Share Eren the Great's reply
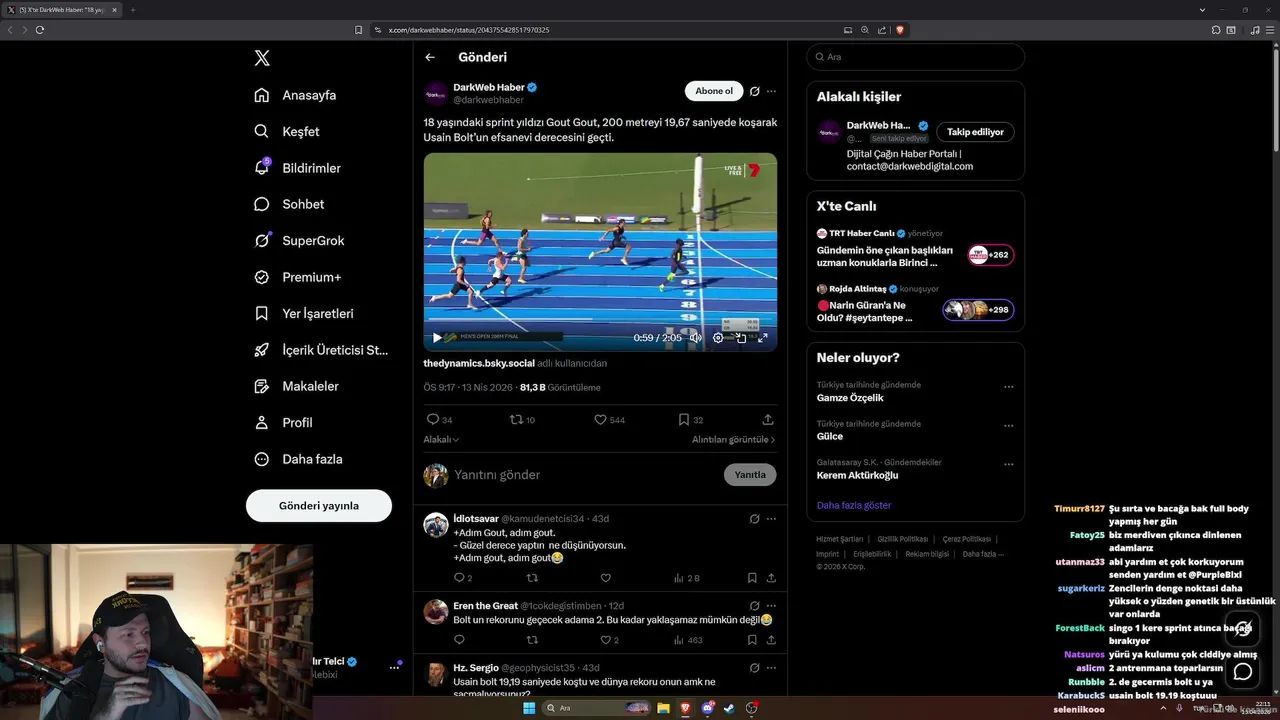This screenshot has height=720, width=1280. [771, 640]
